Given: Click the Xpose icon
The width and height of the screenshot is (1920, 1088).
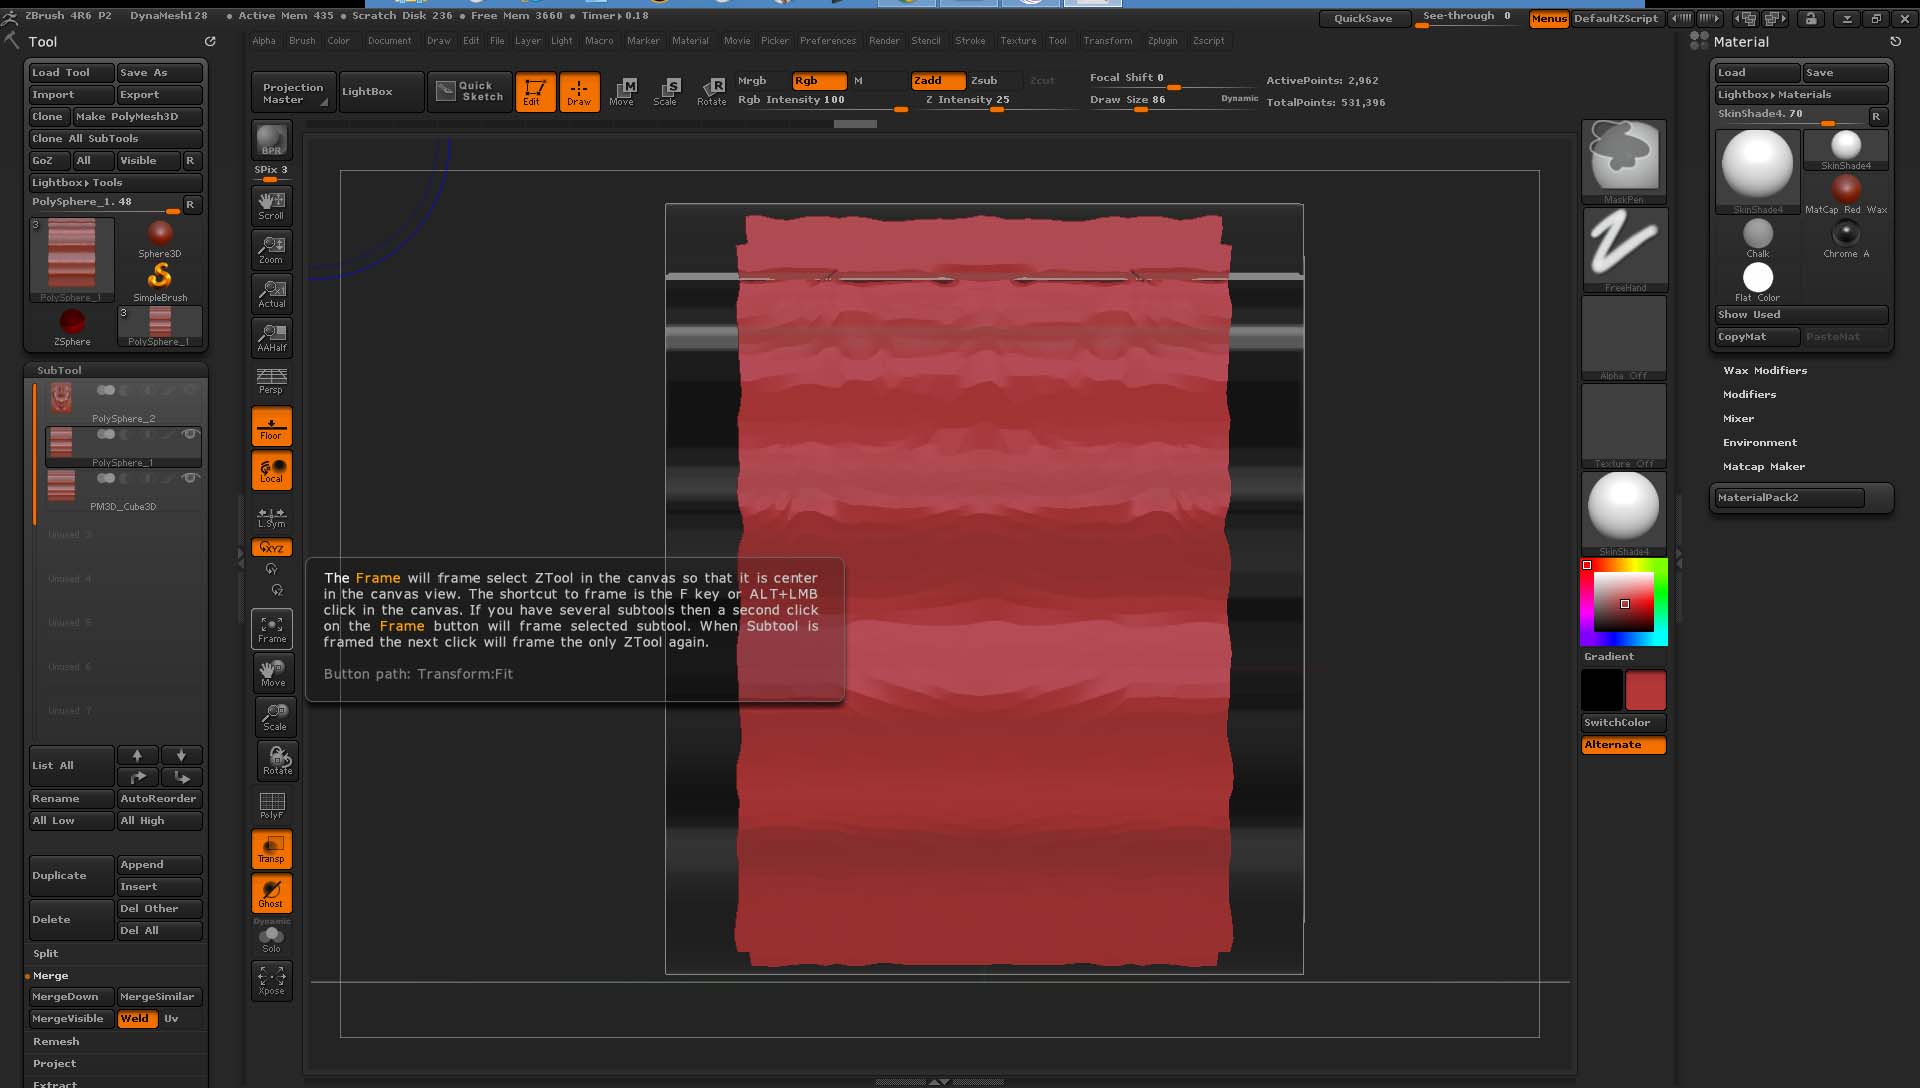Looking at the screenshot, I should [271, 980].
